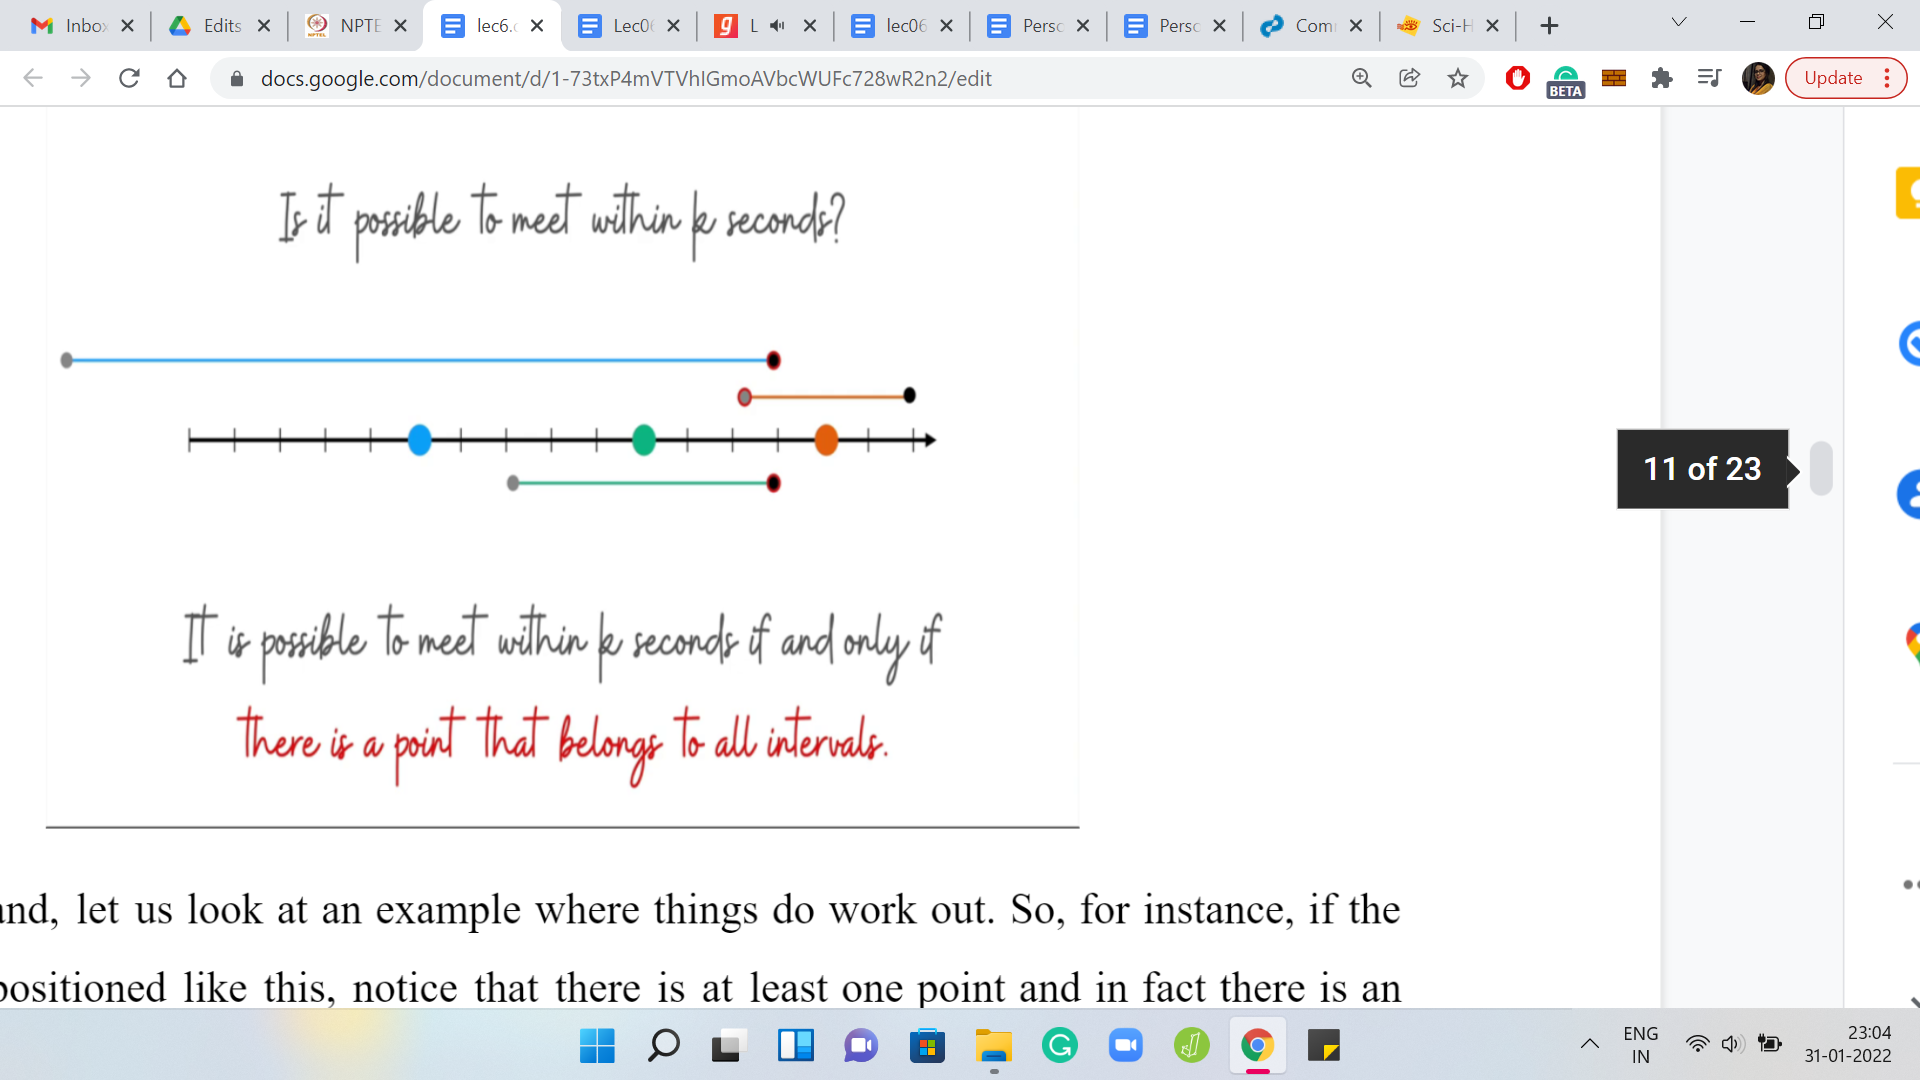Click the share page icon
The image size is (1920, 1080).
pos(1409,78)
